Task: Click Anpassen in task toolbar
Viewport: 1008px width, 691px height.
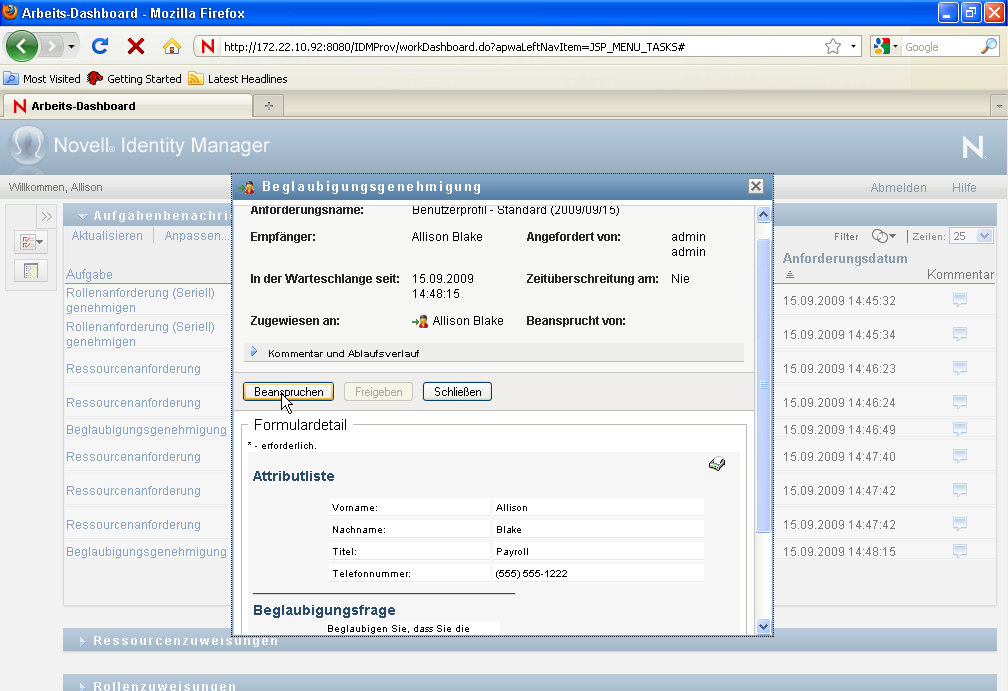Action: pos(196,236)
